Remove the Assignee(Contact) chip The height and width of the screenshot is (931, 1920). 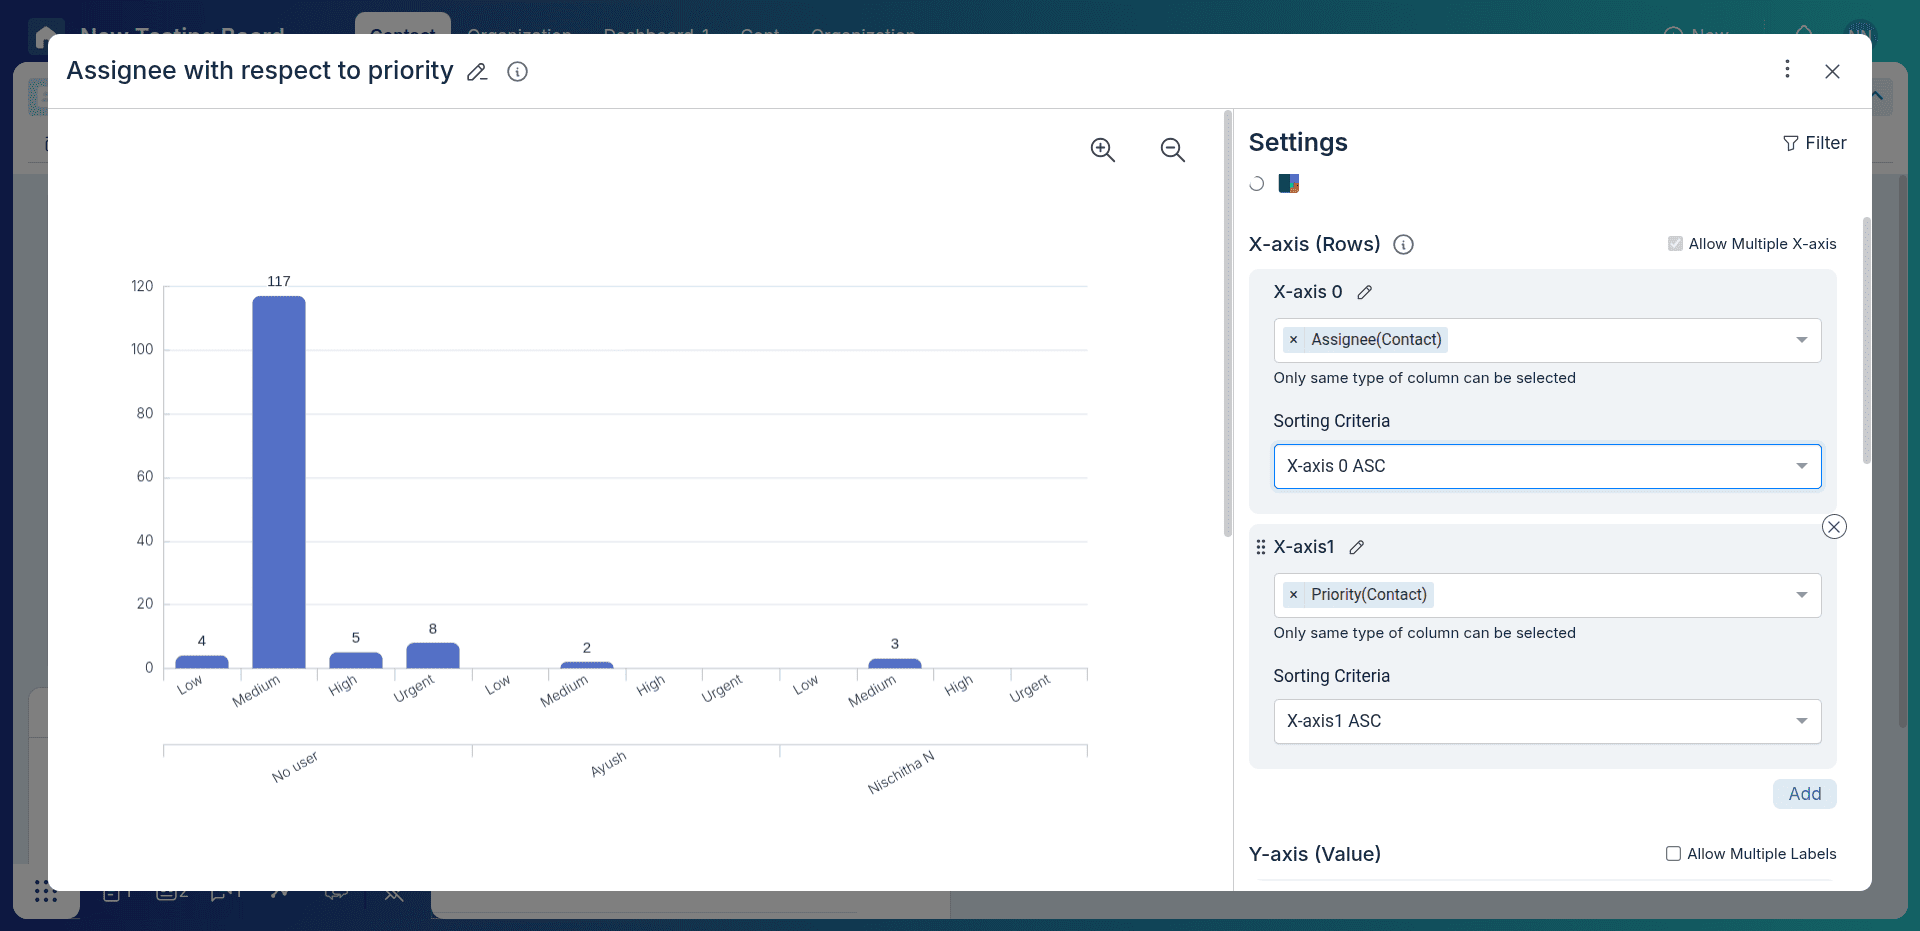(1296, 340)
